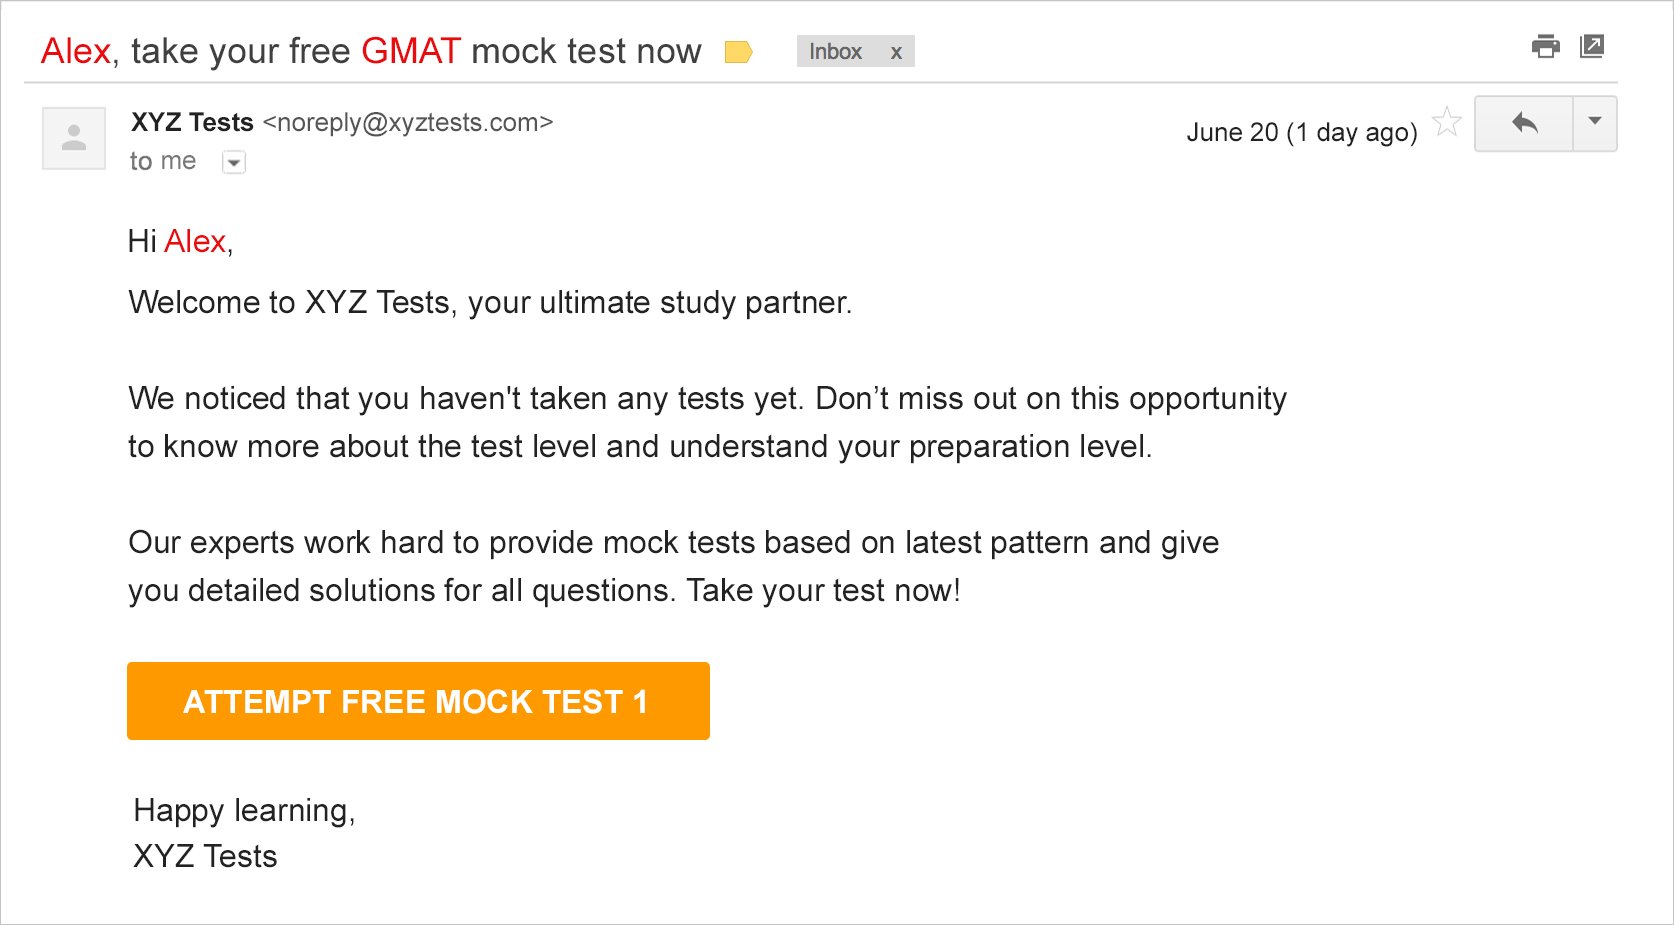Viewport: 1674px width, 925px height.
Task: Click the June 20 date stamp
Action: [1301, 132]
